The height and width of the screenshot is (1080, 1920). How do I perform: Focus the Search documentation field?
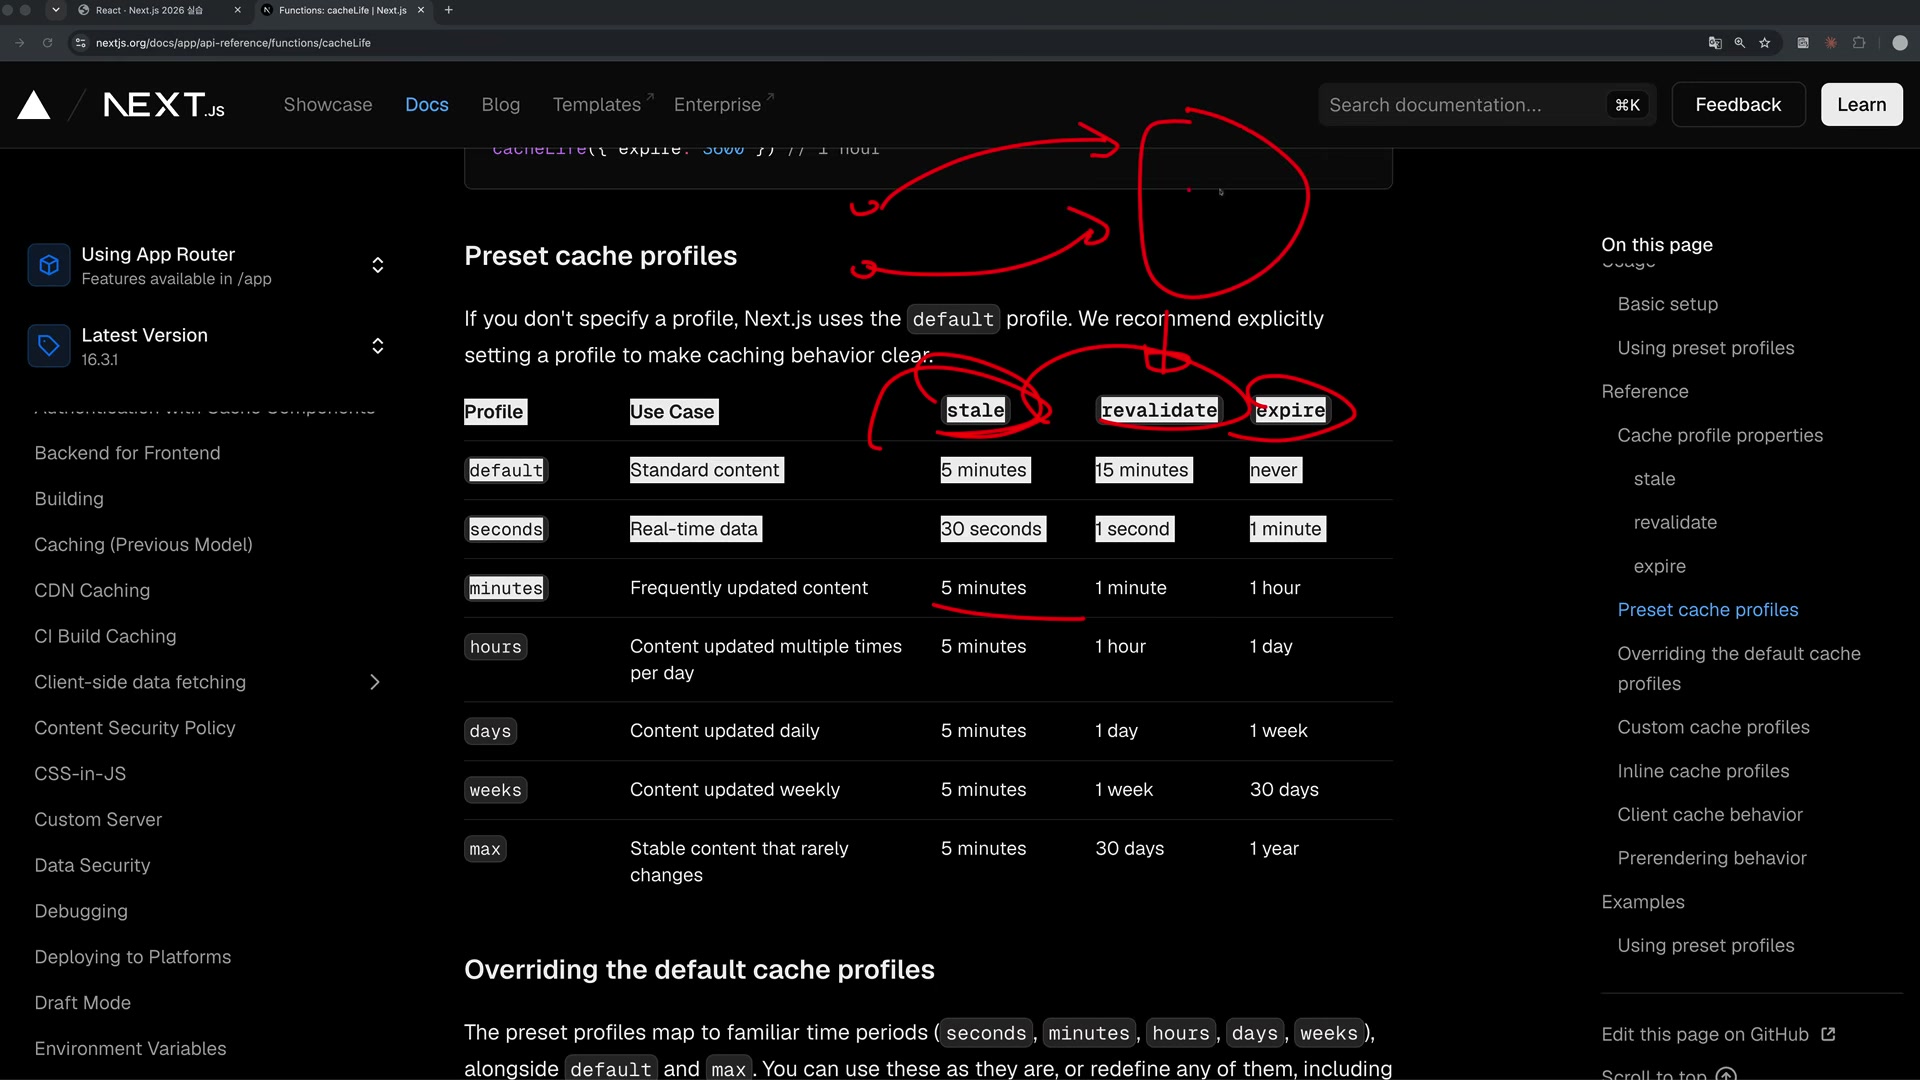[1487, 105]
